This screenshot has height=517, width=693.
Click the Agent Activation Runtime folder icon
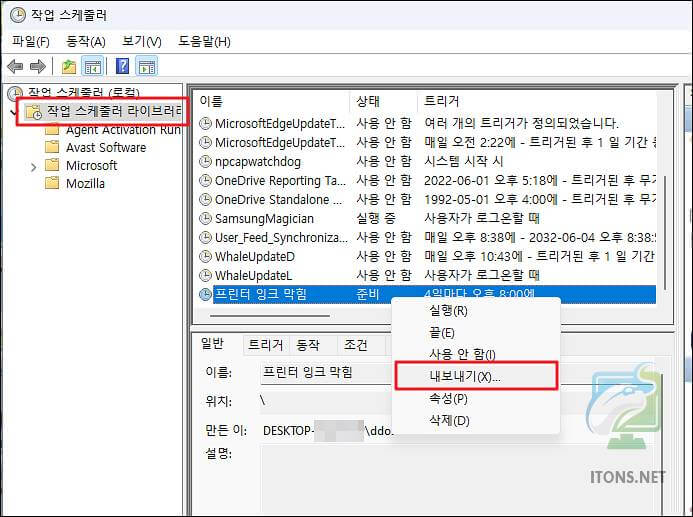click(52, 130)
